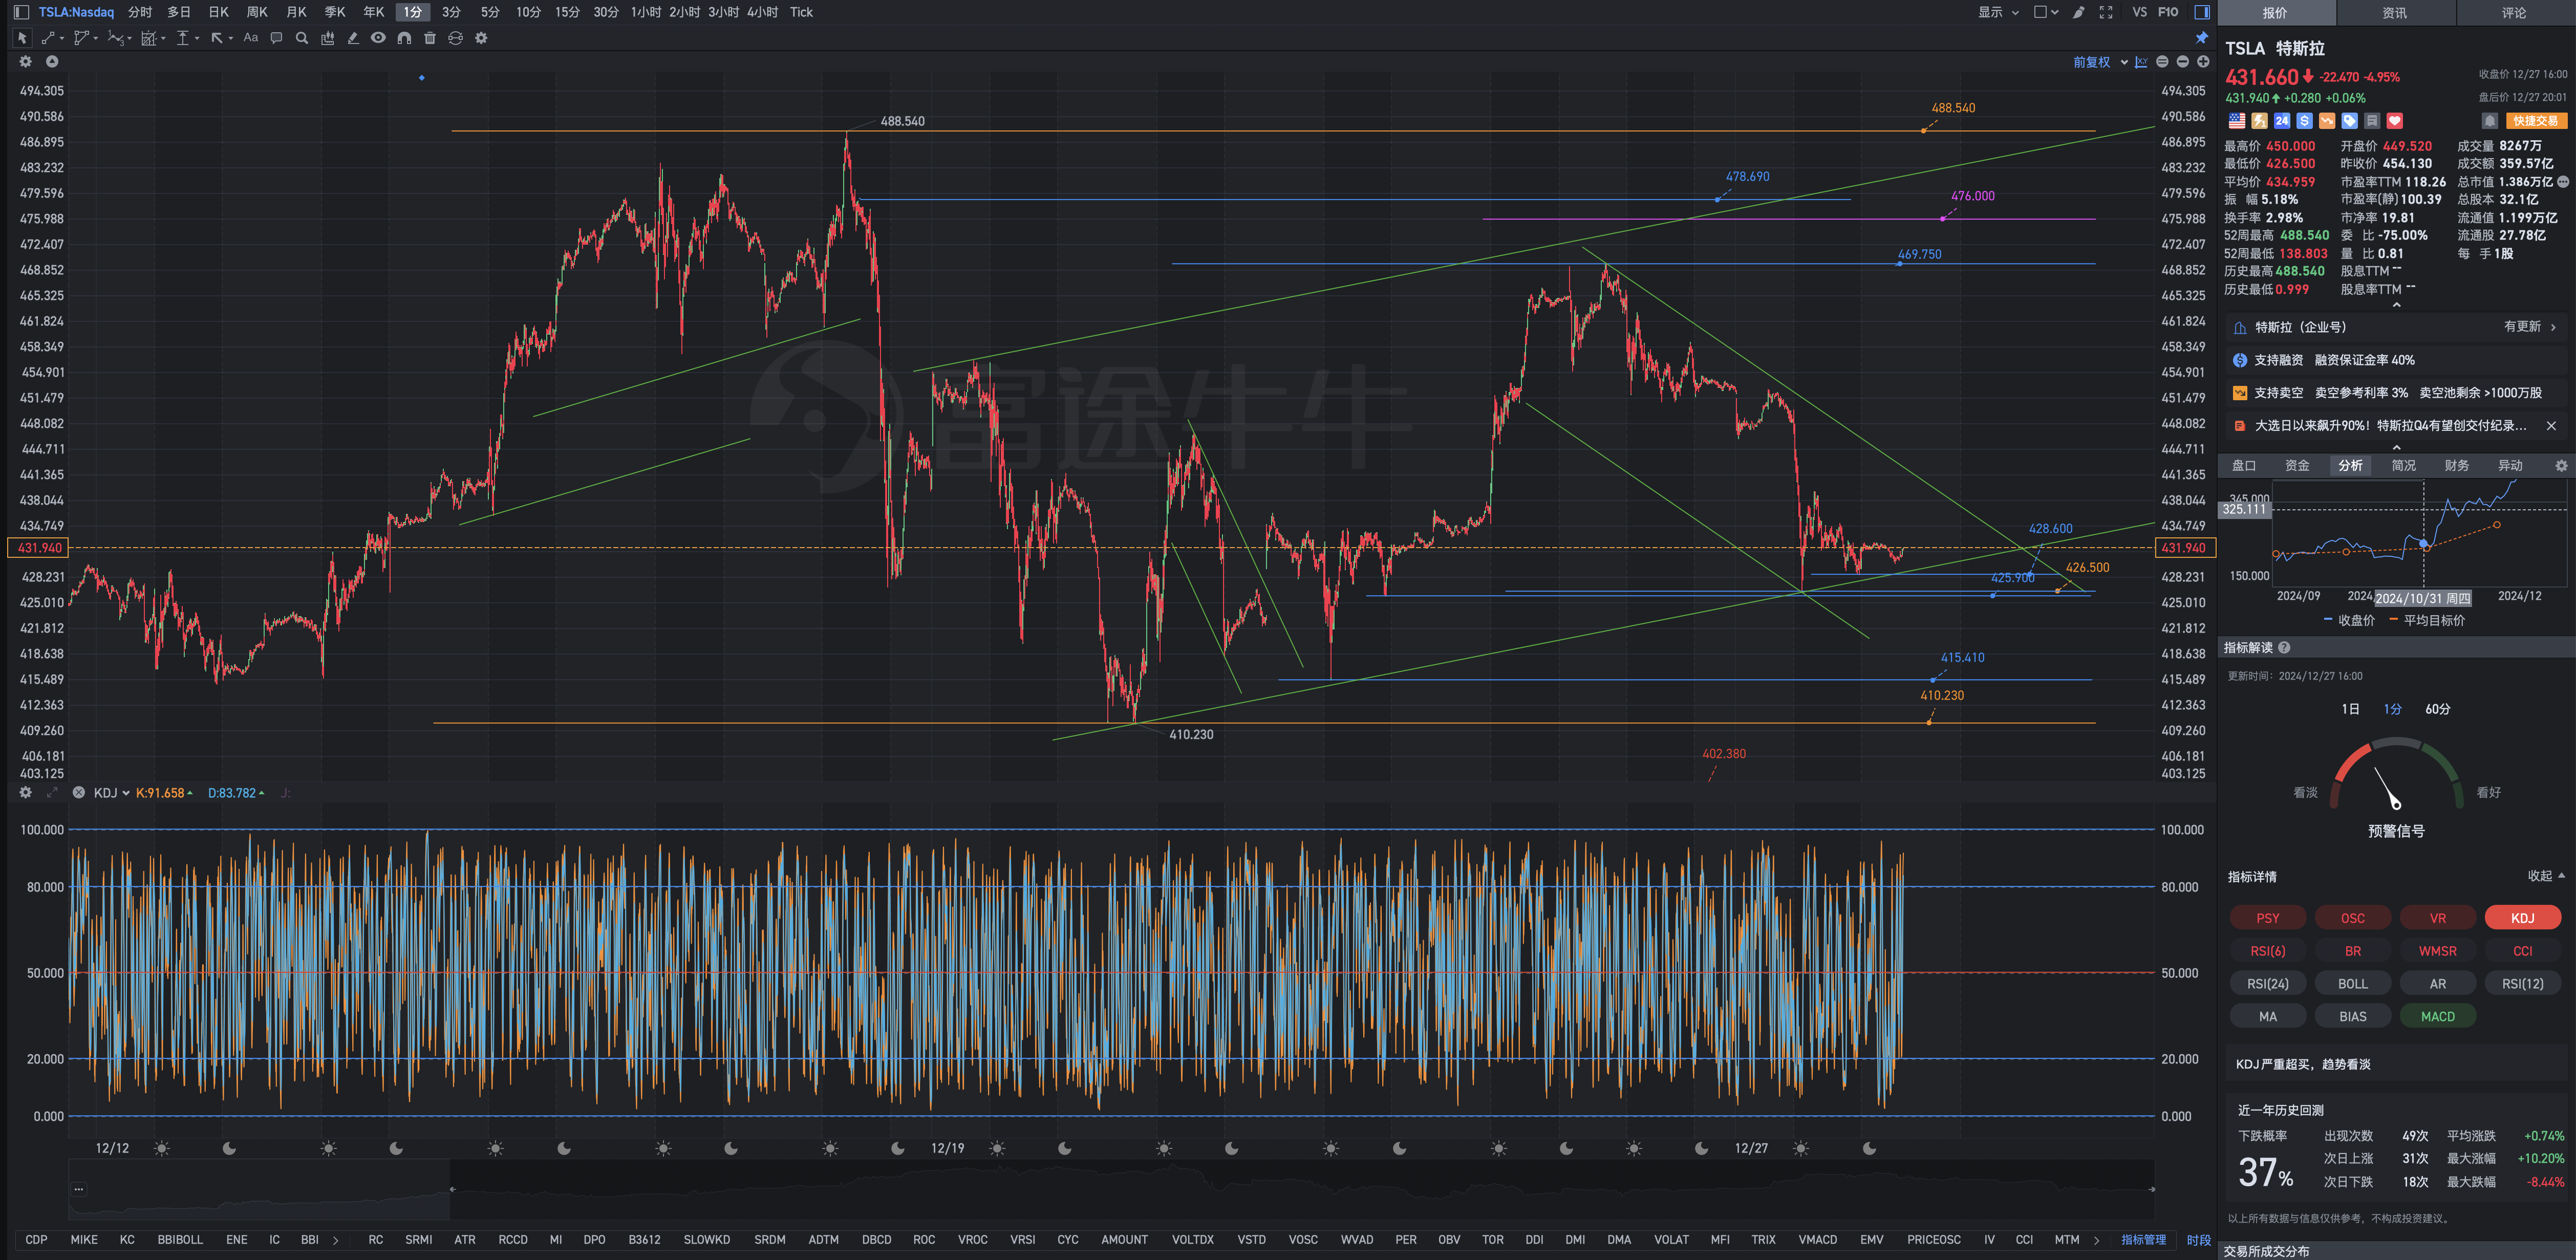The image size is (2576, 1260).
Task: Open the 显示 display dropdown
Action: coord(1998,12)
